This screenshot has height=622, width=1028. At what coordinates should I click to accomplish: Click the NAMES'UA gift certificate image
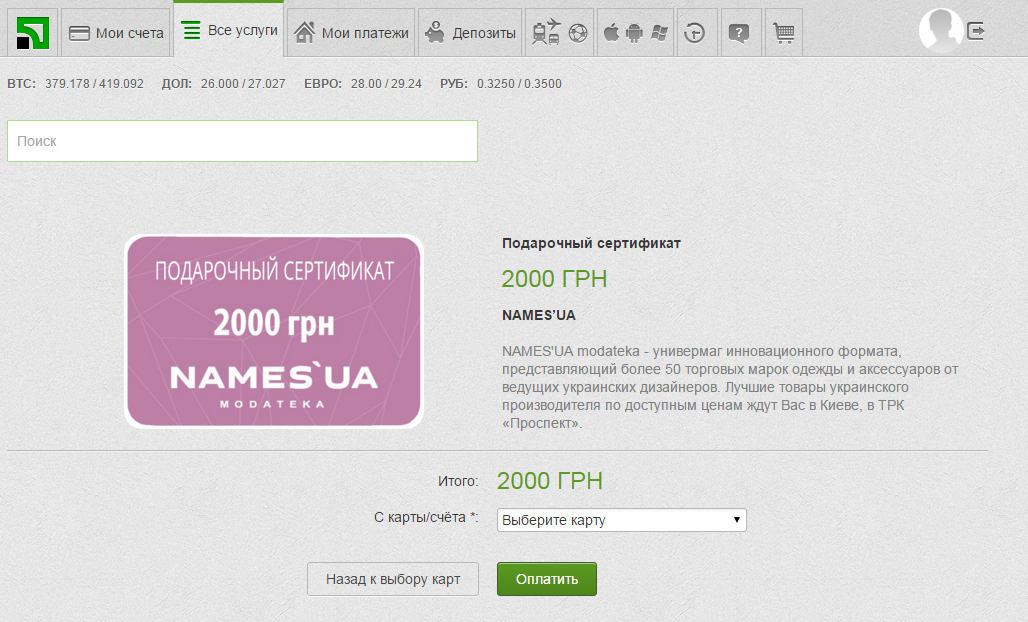tap(274, 331)
